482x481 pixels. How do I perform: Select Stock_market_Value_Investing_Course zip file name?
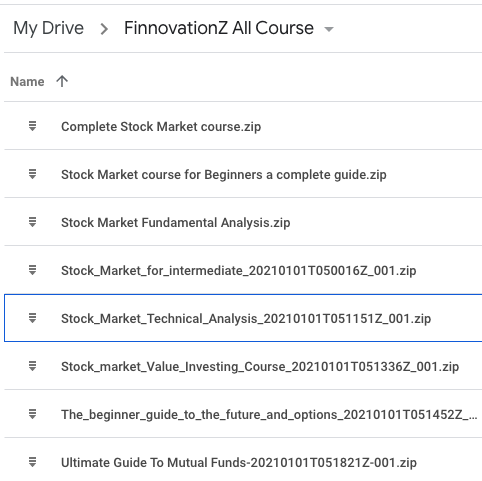(x=260, y=367)
